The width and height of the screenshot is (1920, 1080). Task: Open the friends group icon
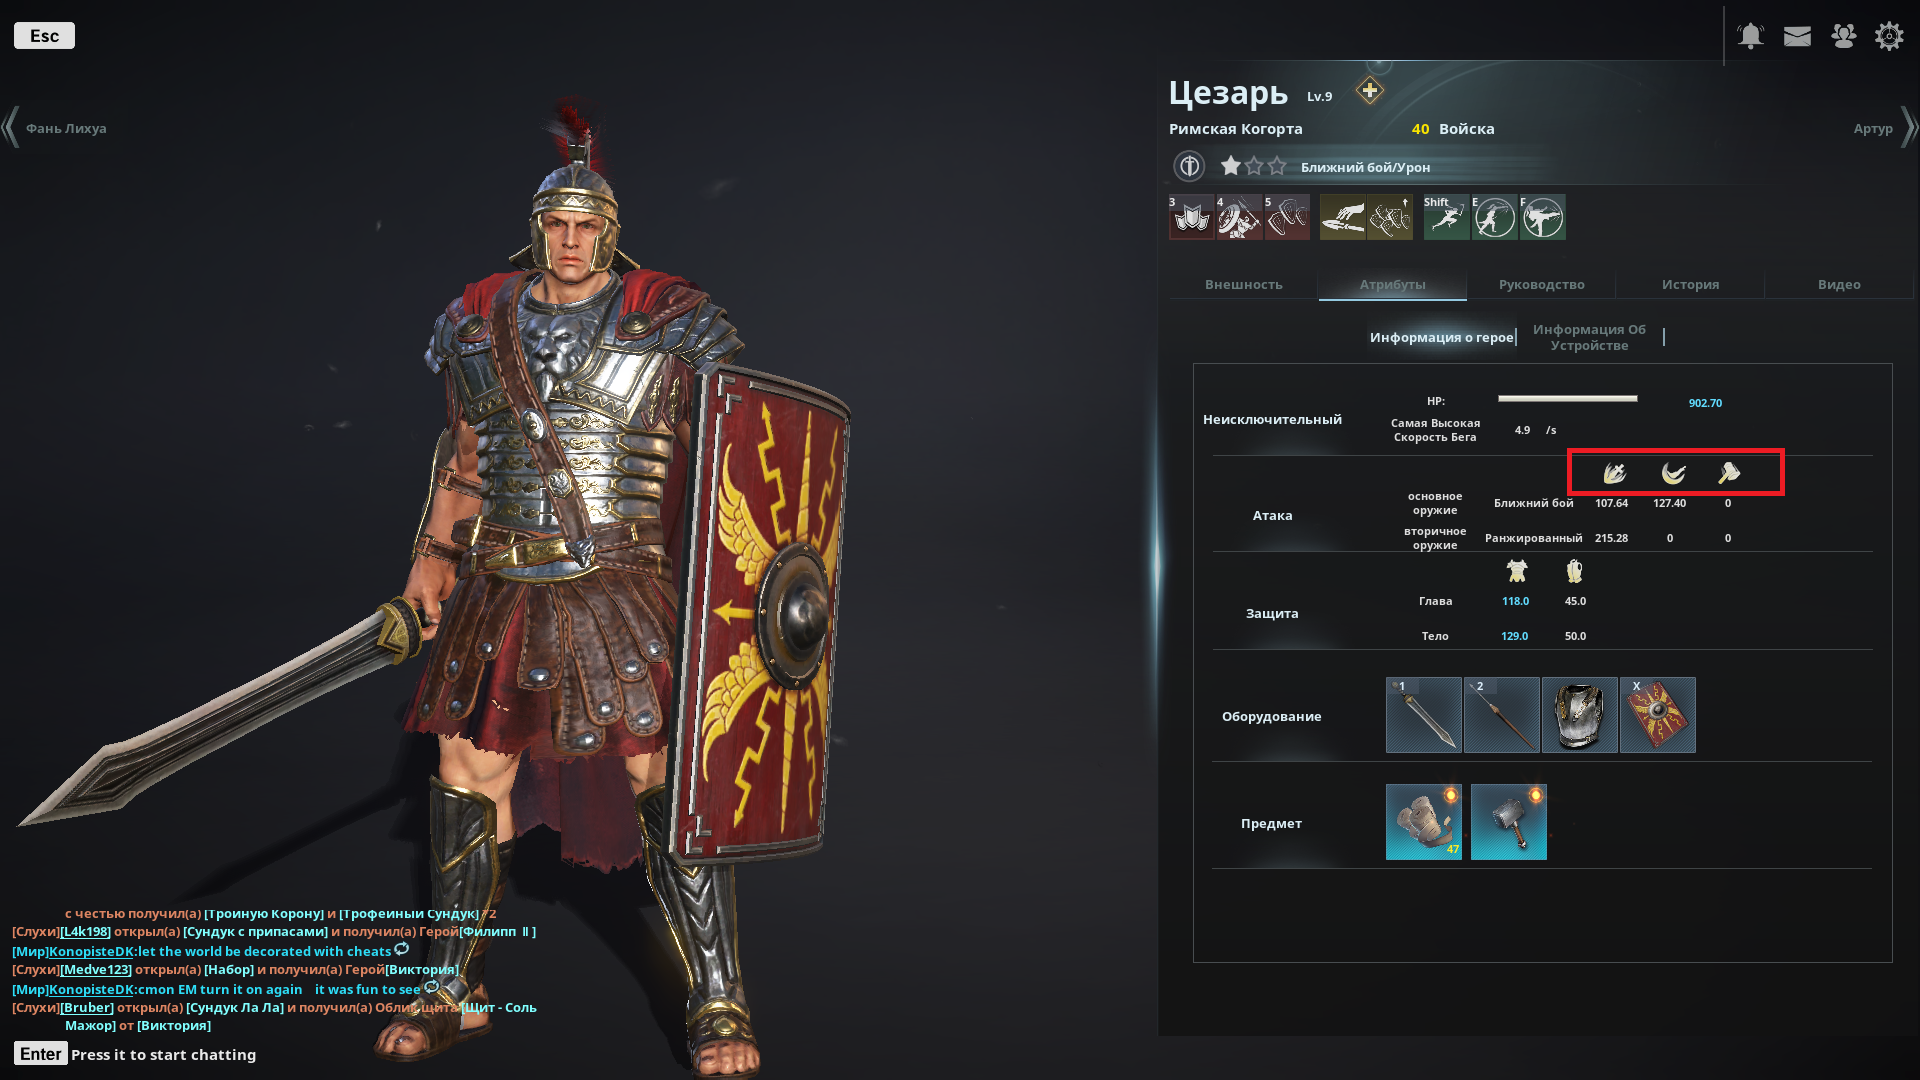(x=1843, y=36)
